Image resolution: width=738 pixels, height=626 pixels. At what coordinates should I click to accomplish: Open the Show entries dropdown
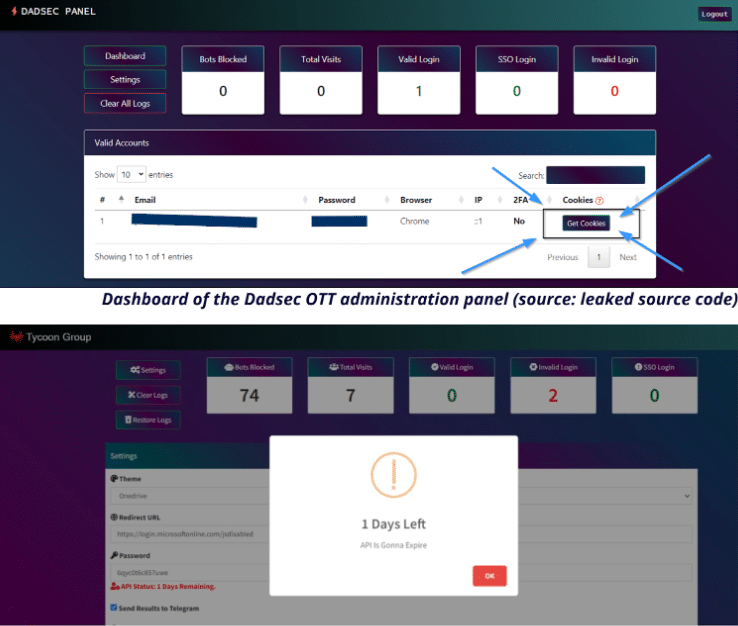point(132,175)
